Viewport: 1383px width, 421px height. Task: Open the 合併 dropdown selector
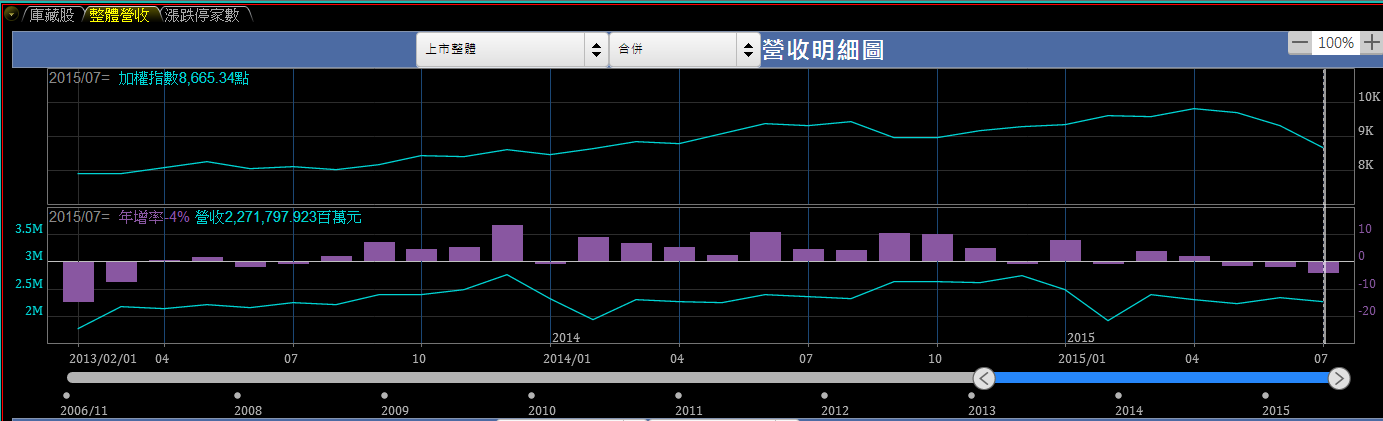[685, 49]
